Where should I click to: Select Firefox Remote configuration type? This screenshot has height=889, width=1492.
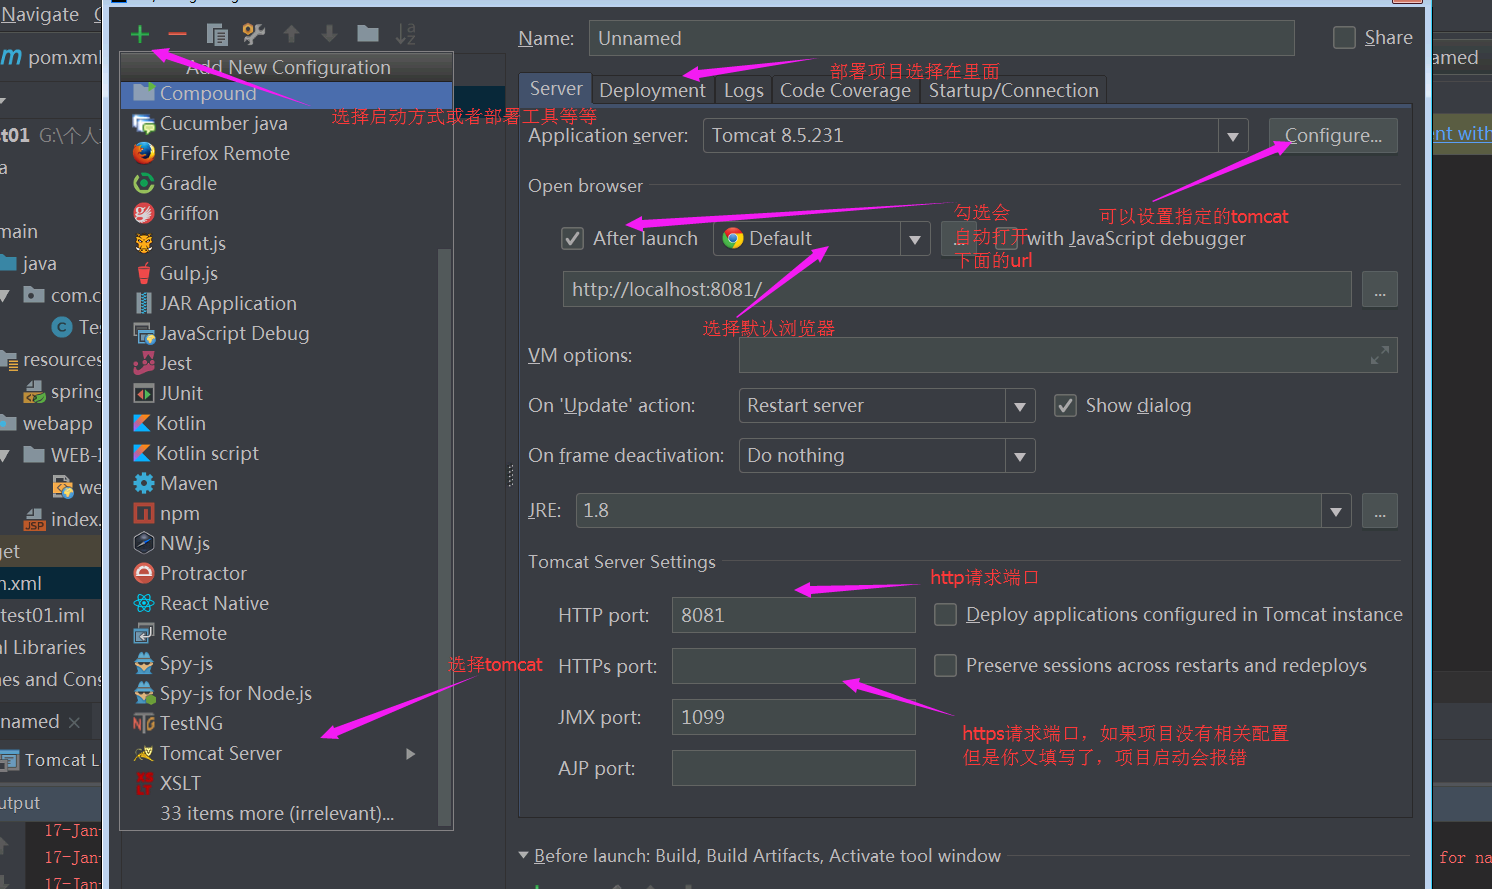pyautogui.click(x=286, y=153)
